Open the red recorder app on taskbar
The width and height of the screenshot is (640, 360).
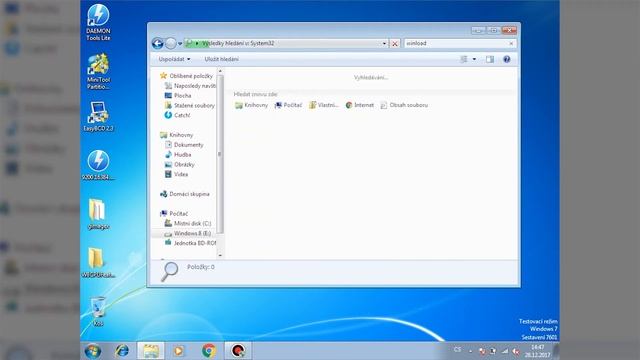(x=238, y=351)
